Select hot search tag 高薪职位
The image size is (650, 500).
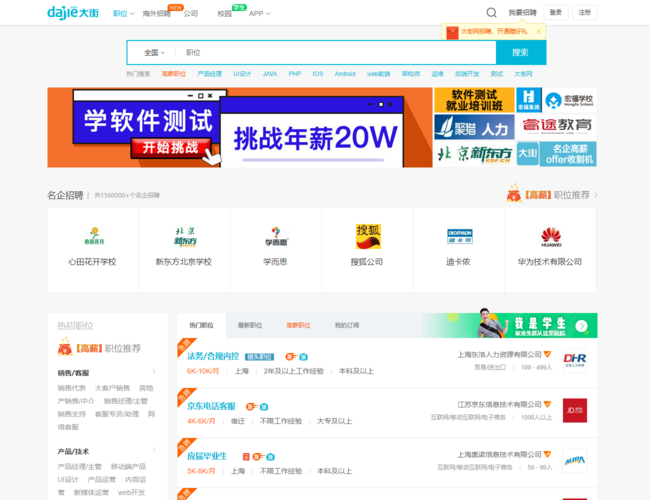click(x=174, y=74)
